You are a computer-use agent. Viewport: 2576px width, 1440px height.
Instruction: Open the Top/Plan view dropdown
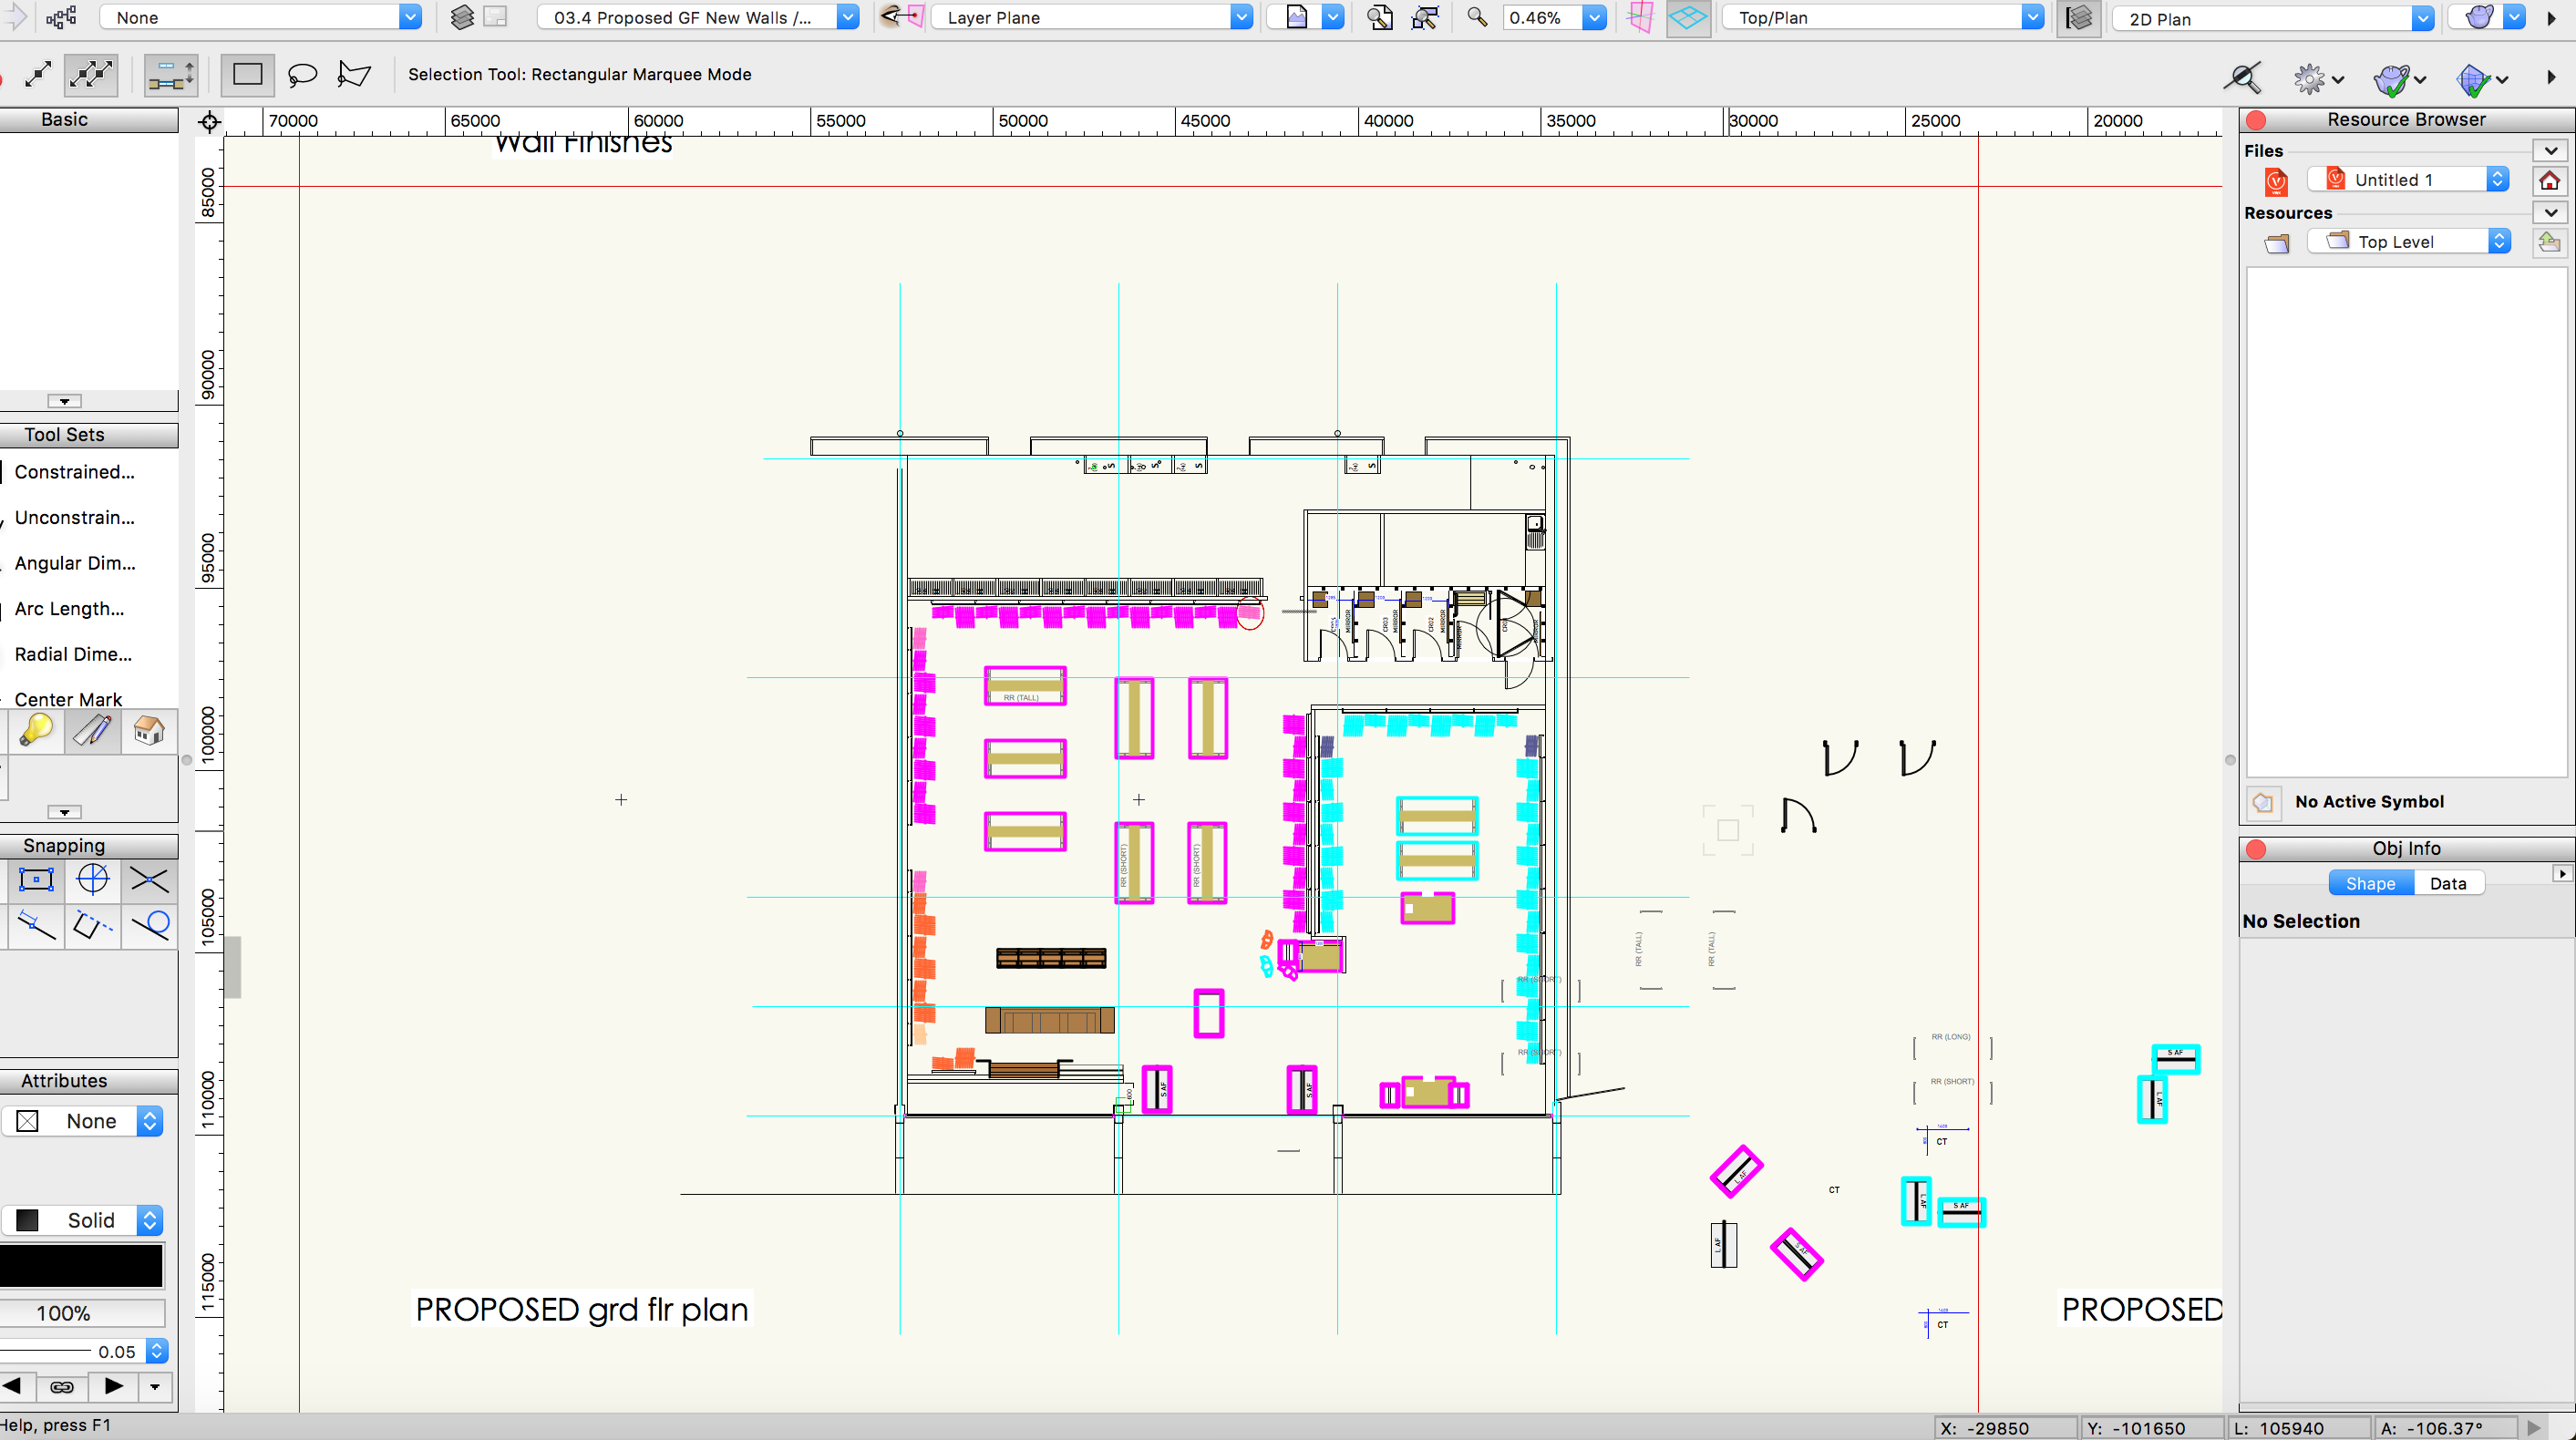(2031, 16)
